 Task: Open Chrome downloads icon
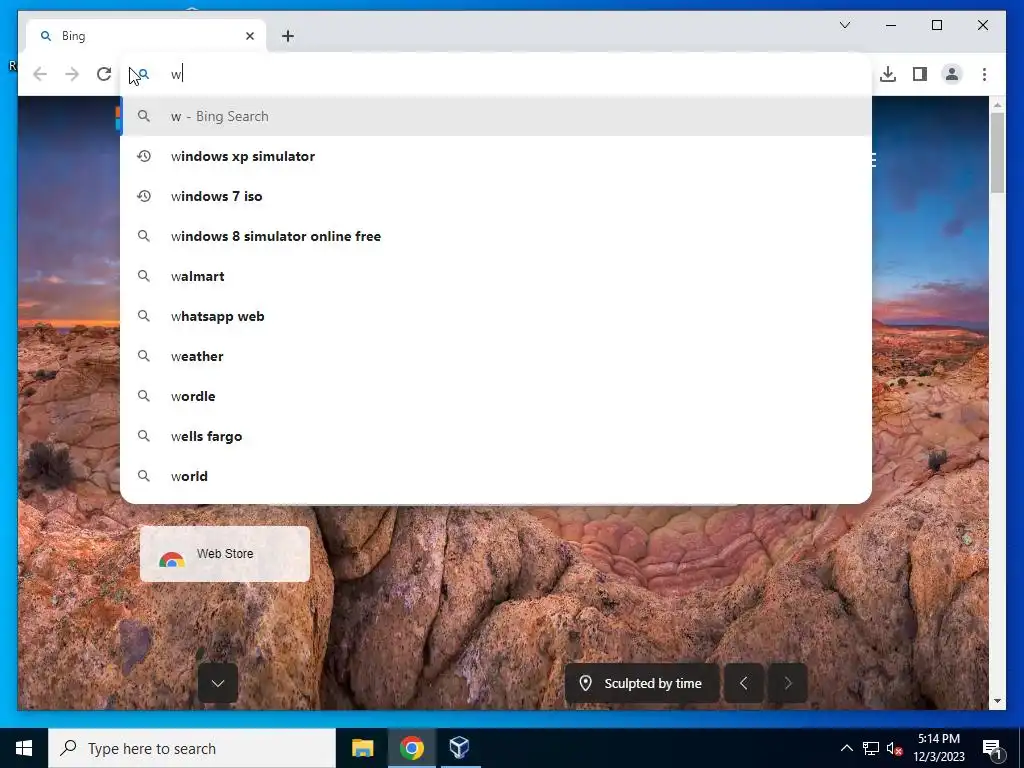888,74
